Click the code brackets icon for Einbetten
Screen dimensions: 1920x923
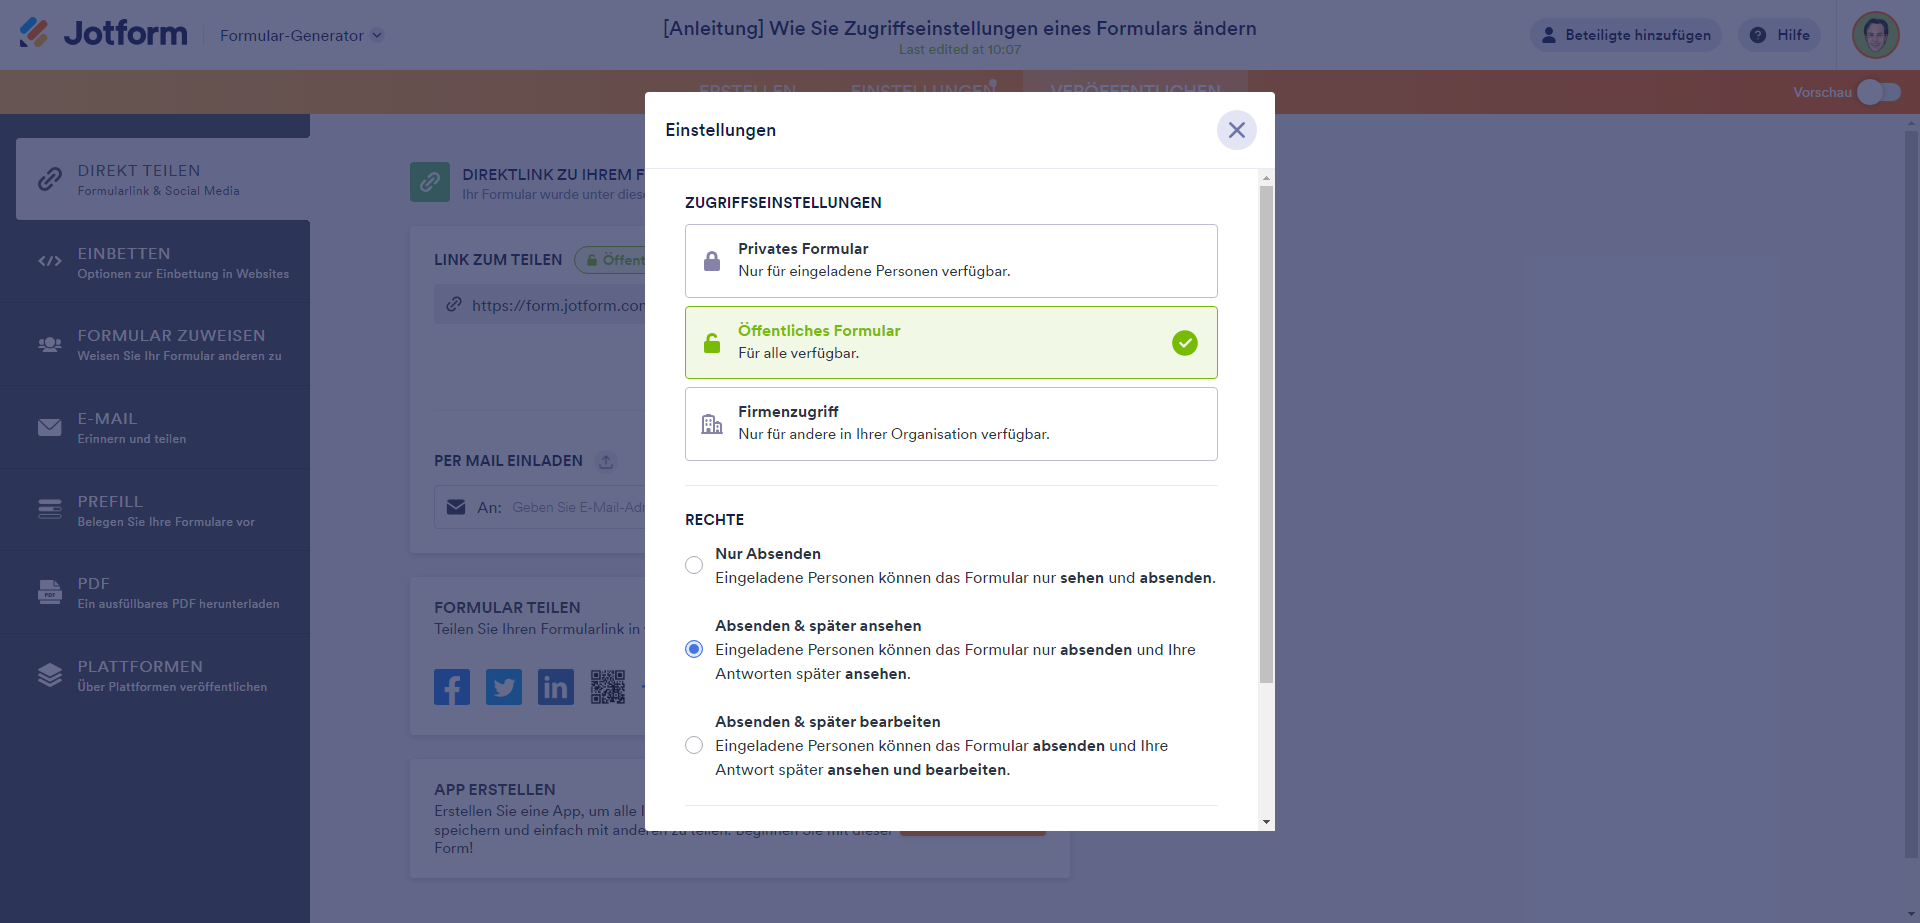point(50,261)
